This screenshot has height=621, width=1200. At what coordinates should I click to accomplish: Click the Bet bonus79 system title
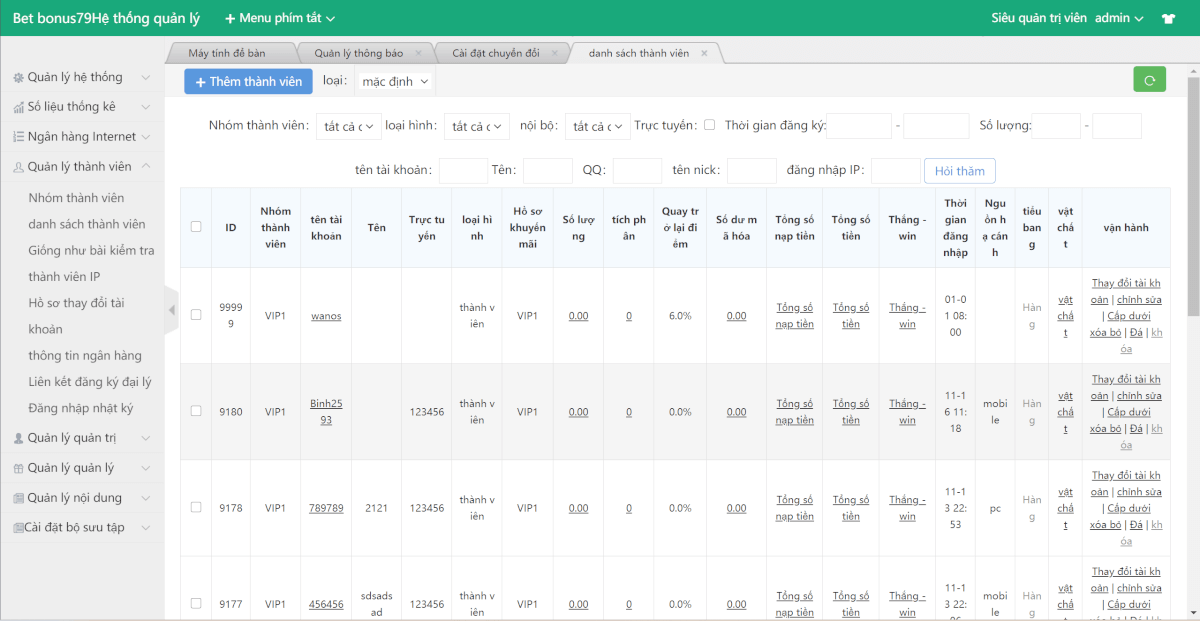click(x=106, y=18)
